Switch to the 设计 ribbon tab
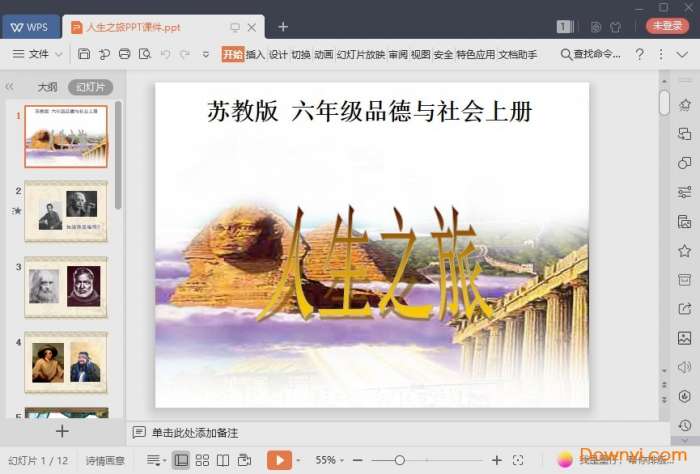 (278, 54)
